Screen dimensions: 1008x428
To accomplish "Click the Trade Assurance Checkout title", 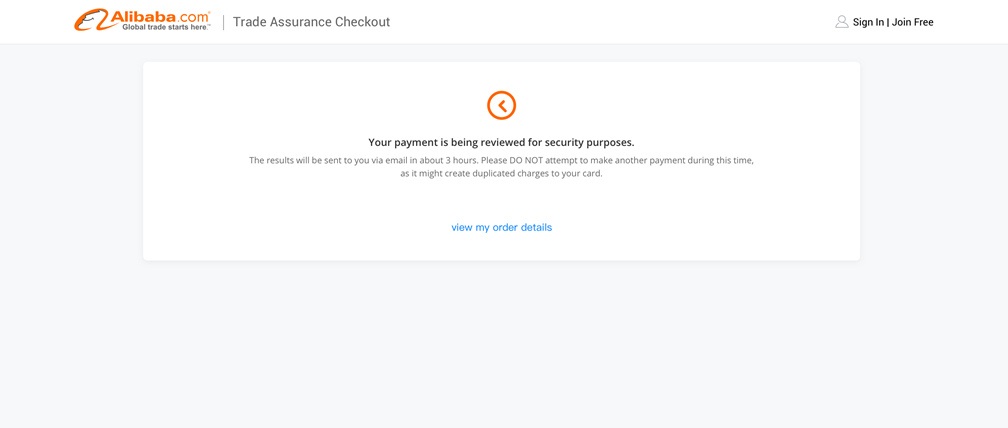I will click(311, 22).
